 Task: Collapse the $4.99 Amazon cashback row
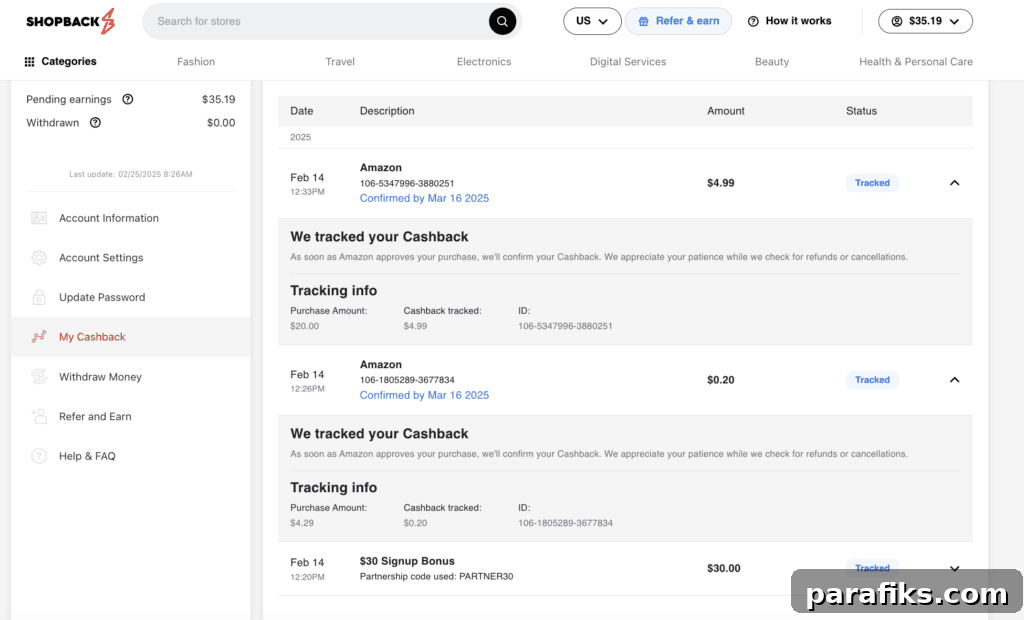click(954, 183)
